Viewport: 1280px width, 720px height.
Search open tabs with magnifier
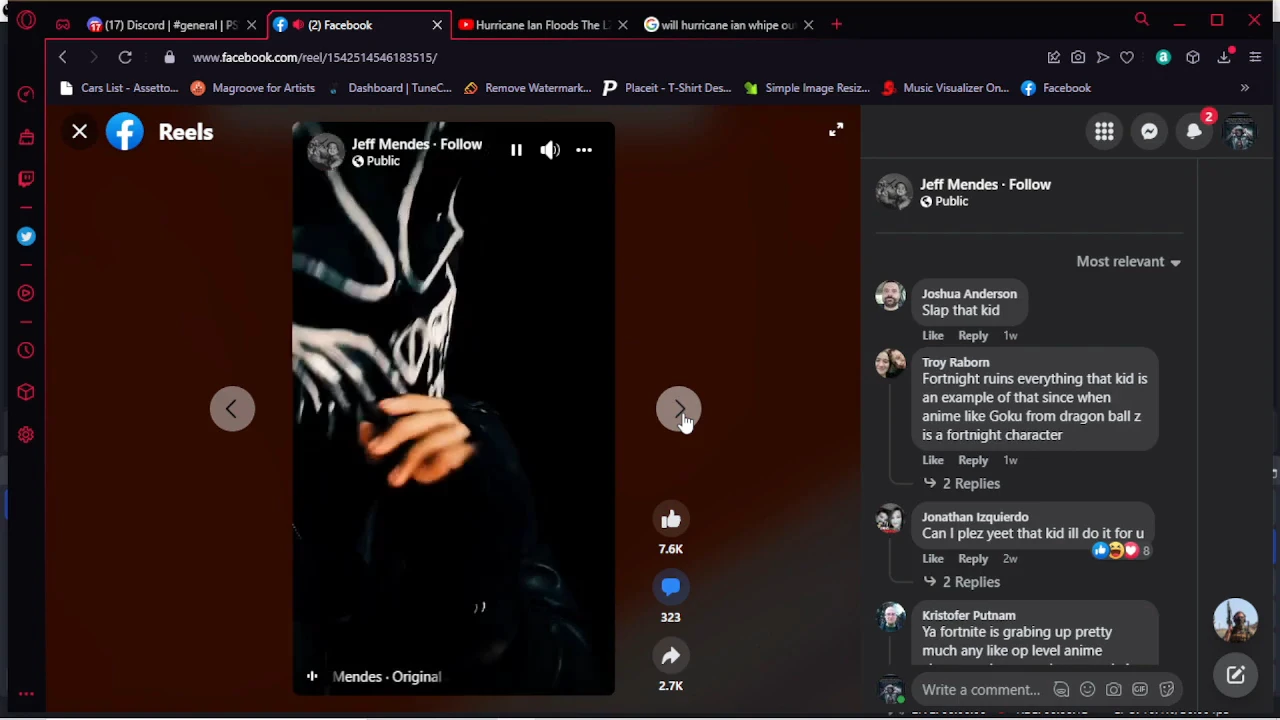(x=1141, y=19)
